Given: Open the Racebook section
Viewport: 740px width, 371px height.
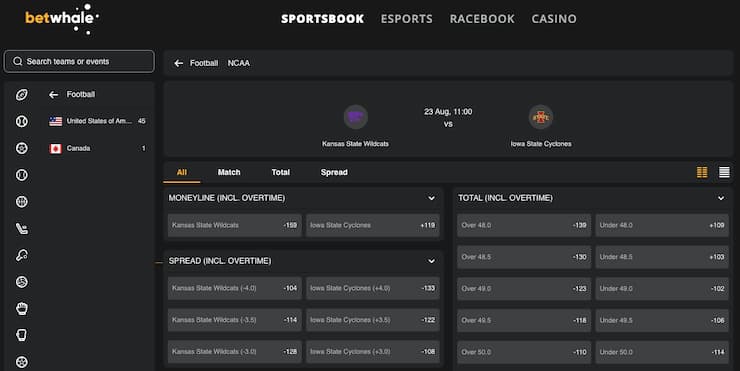Looking at the screenshot, I should (482, 19).
